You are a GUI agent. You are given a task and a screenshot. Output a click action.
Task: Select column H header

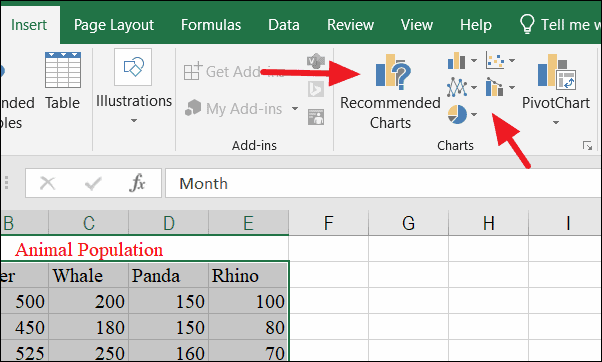click(488, 223)
